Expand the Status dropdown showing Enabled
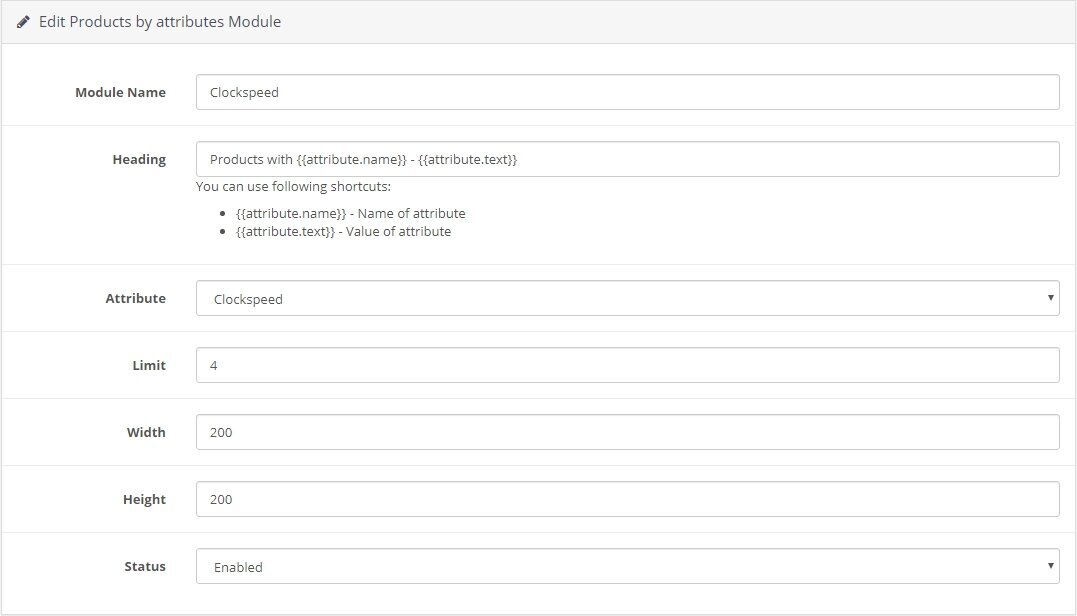Viewport: 1077px width, 616px height. pyautogui.click(x=627, y=566)
